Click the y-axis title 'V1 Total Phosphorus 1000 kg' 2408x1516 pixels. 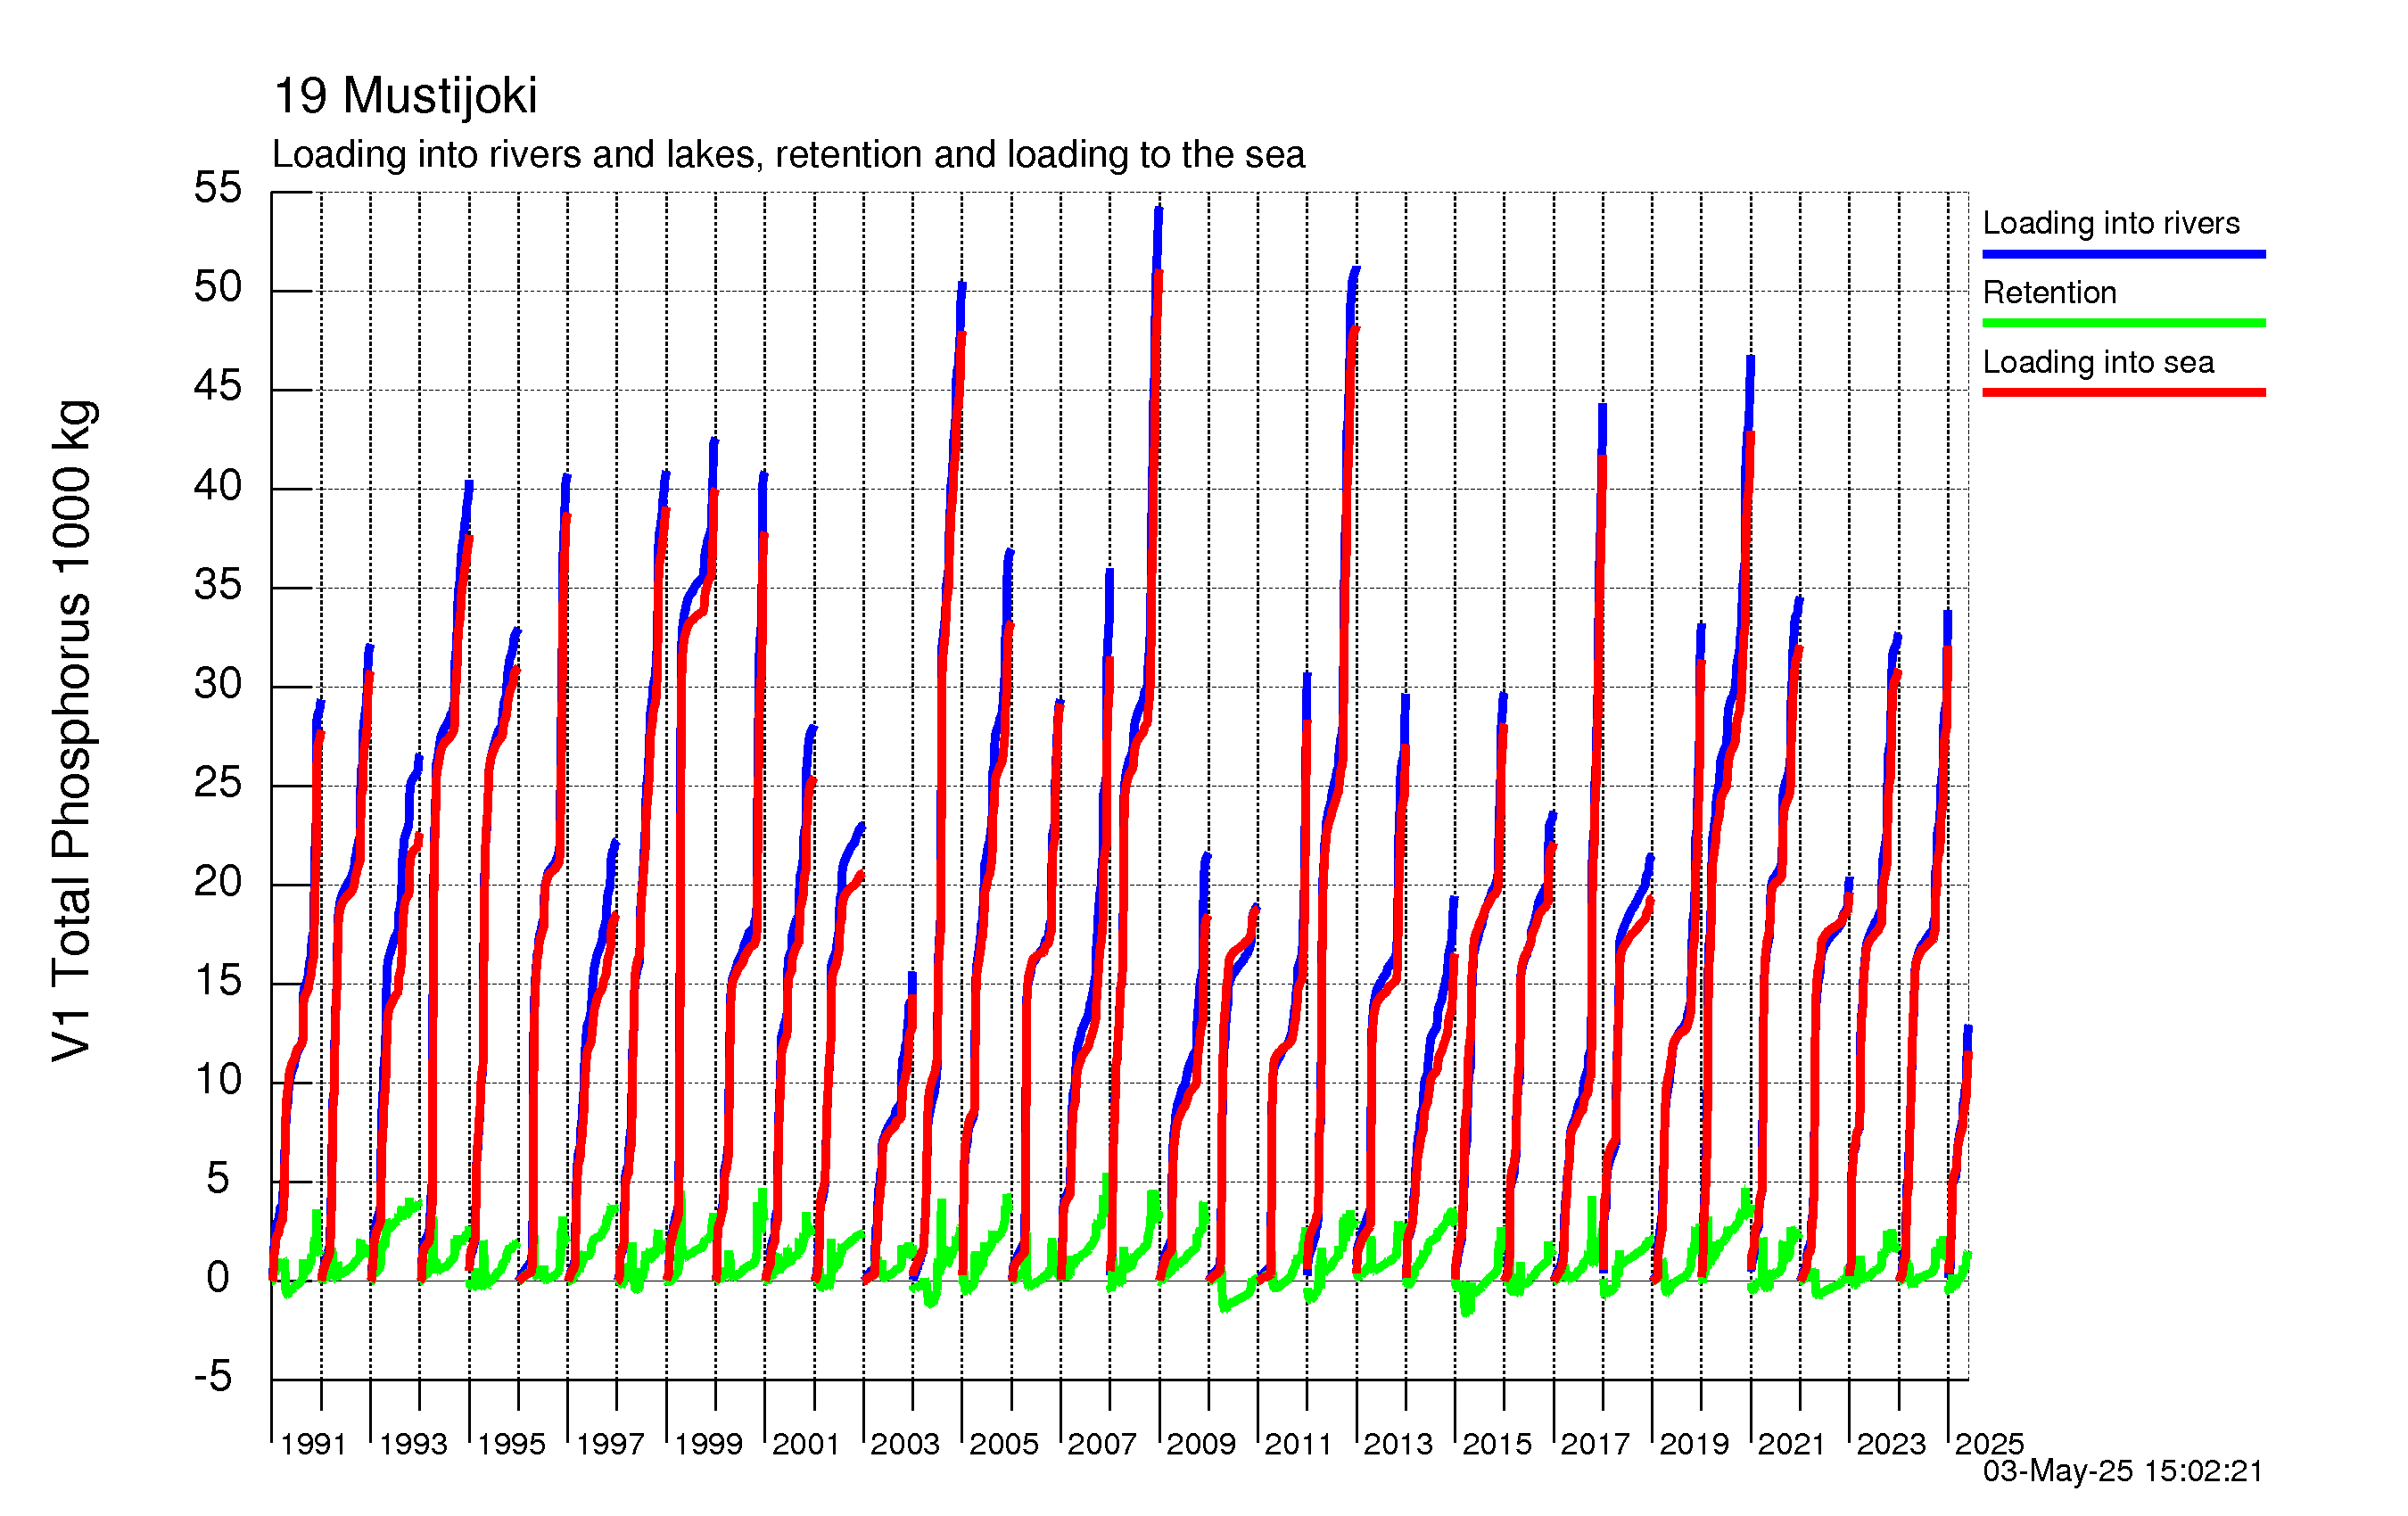click(73, 731)
